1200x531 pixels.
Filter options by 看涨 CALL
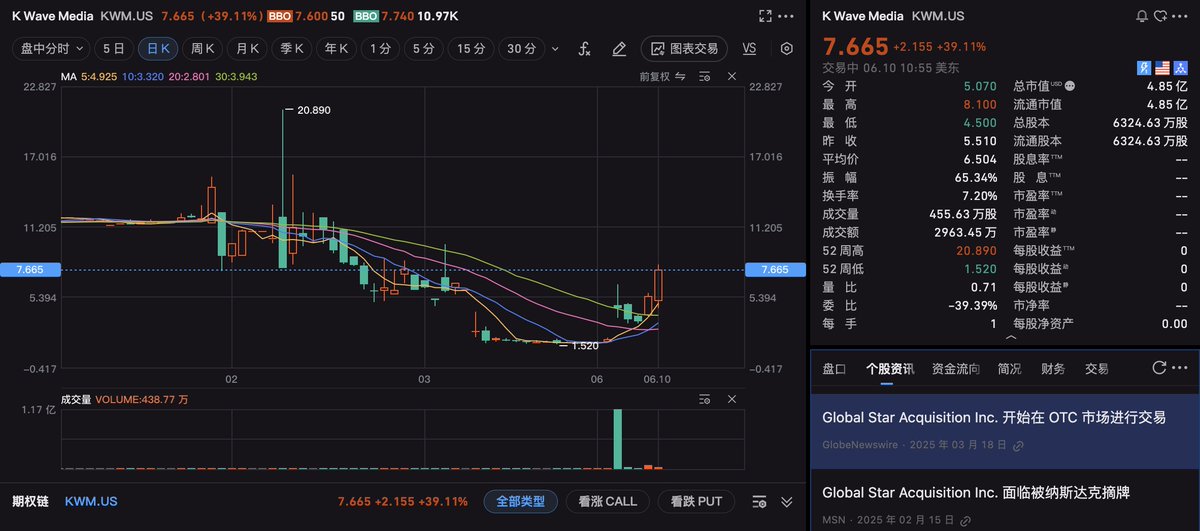[x=607, y=501]
